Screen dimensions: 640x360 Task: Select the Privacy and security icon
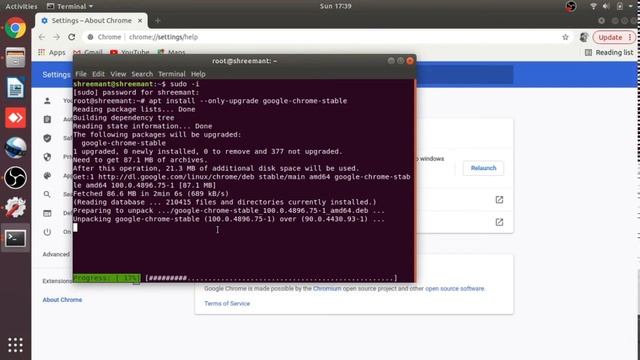pos(47,157)
